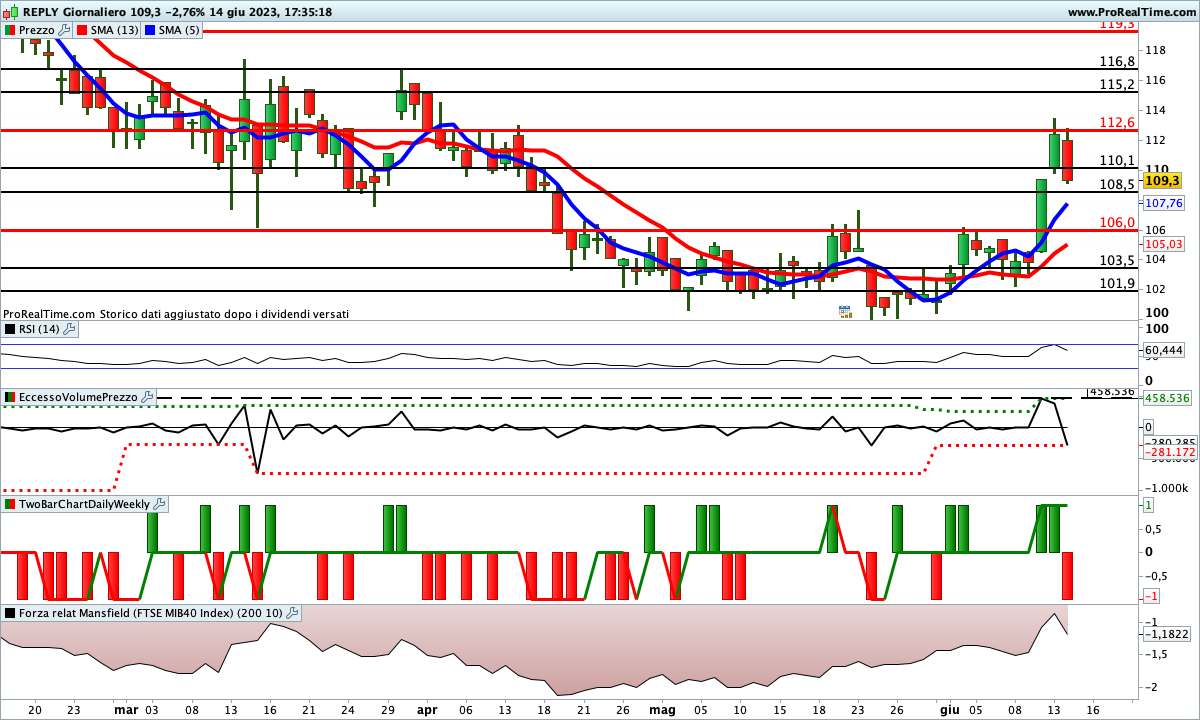
Task: Click the 'Storico dati aggiustato dopo i dividendi versati' note
Action: pos(224,313)
